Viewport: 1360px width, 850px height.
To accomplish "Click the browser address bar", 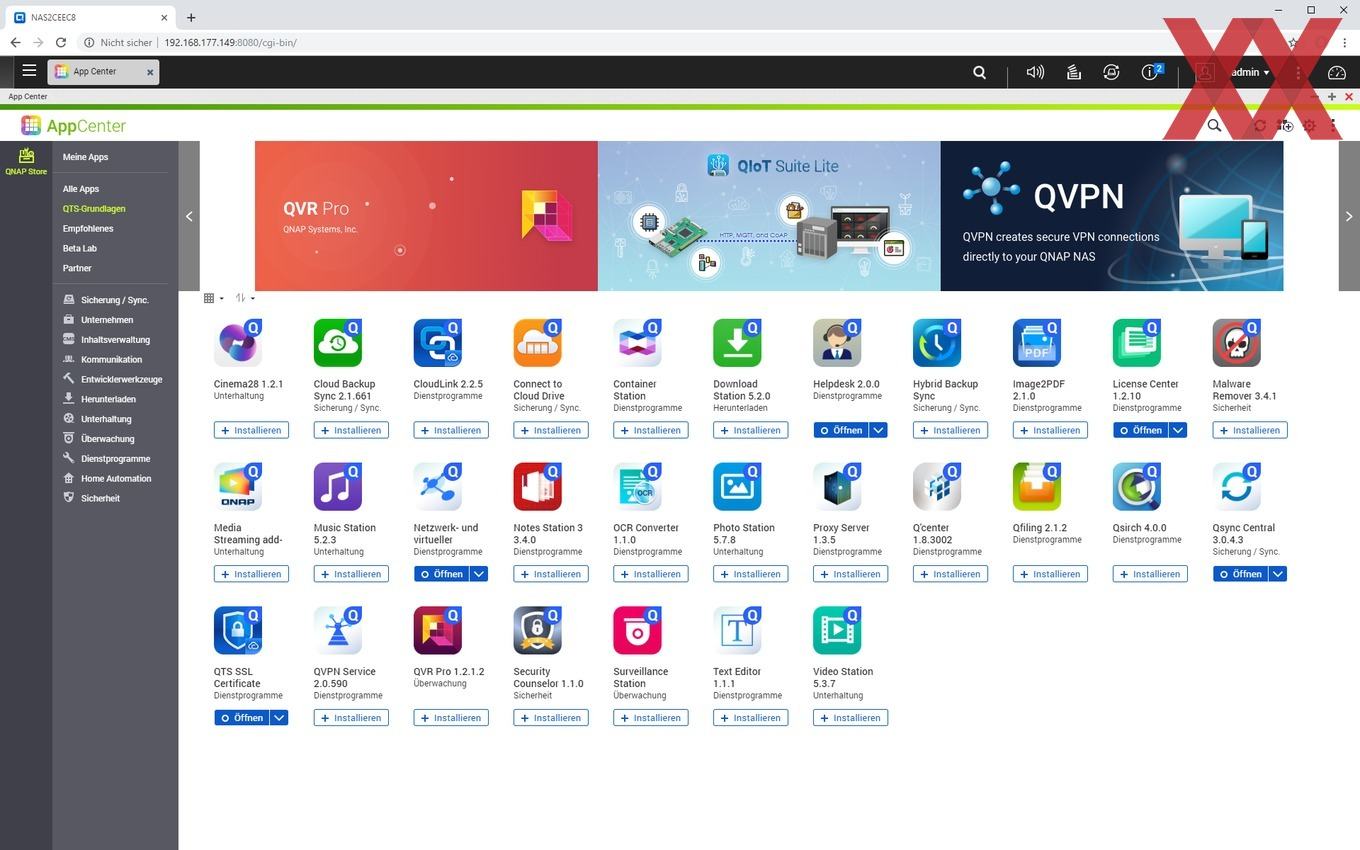I will pyautogui.click(x=680, y=42).
